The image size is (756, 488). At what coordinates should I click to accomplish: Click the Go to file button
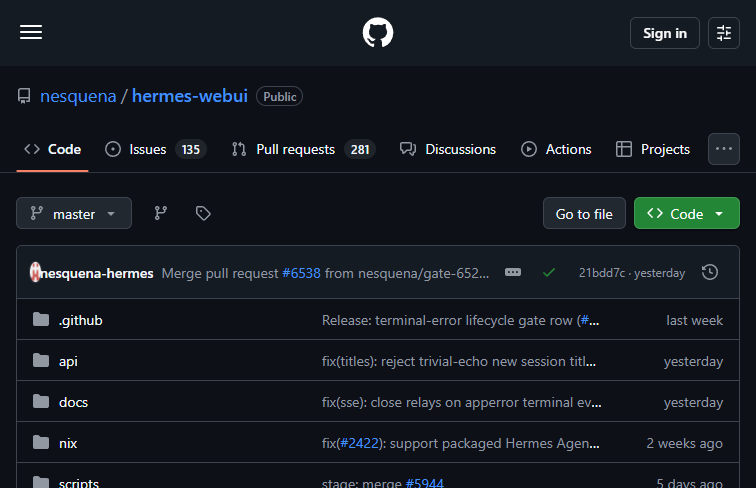pos(584,213)
